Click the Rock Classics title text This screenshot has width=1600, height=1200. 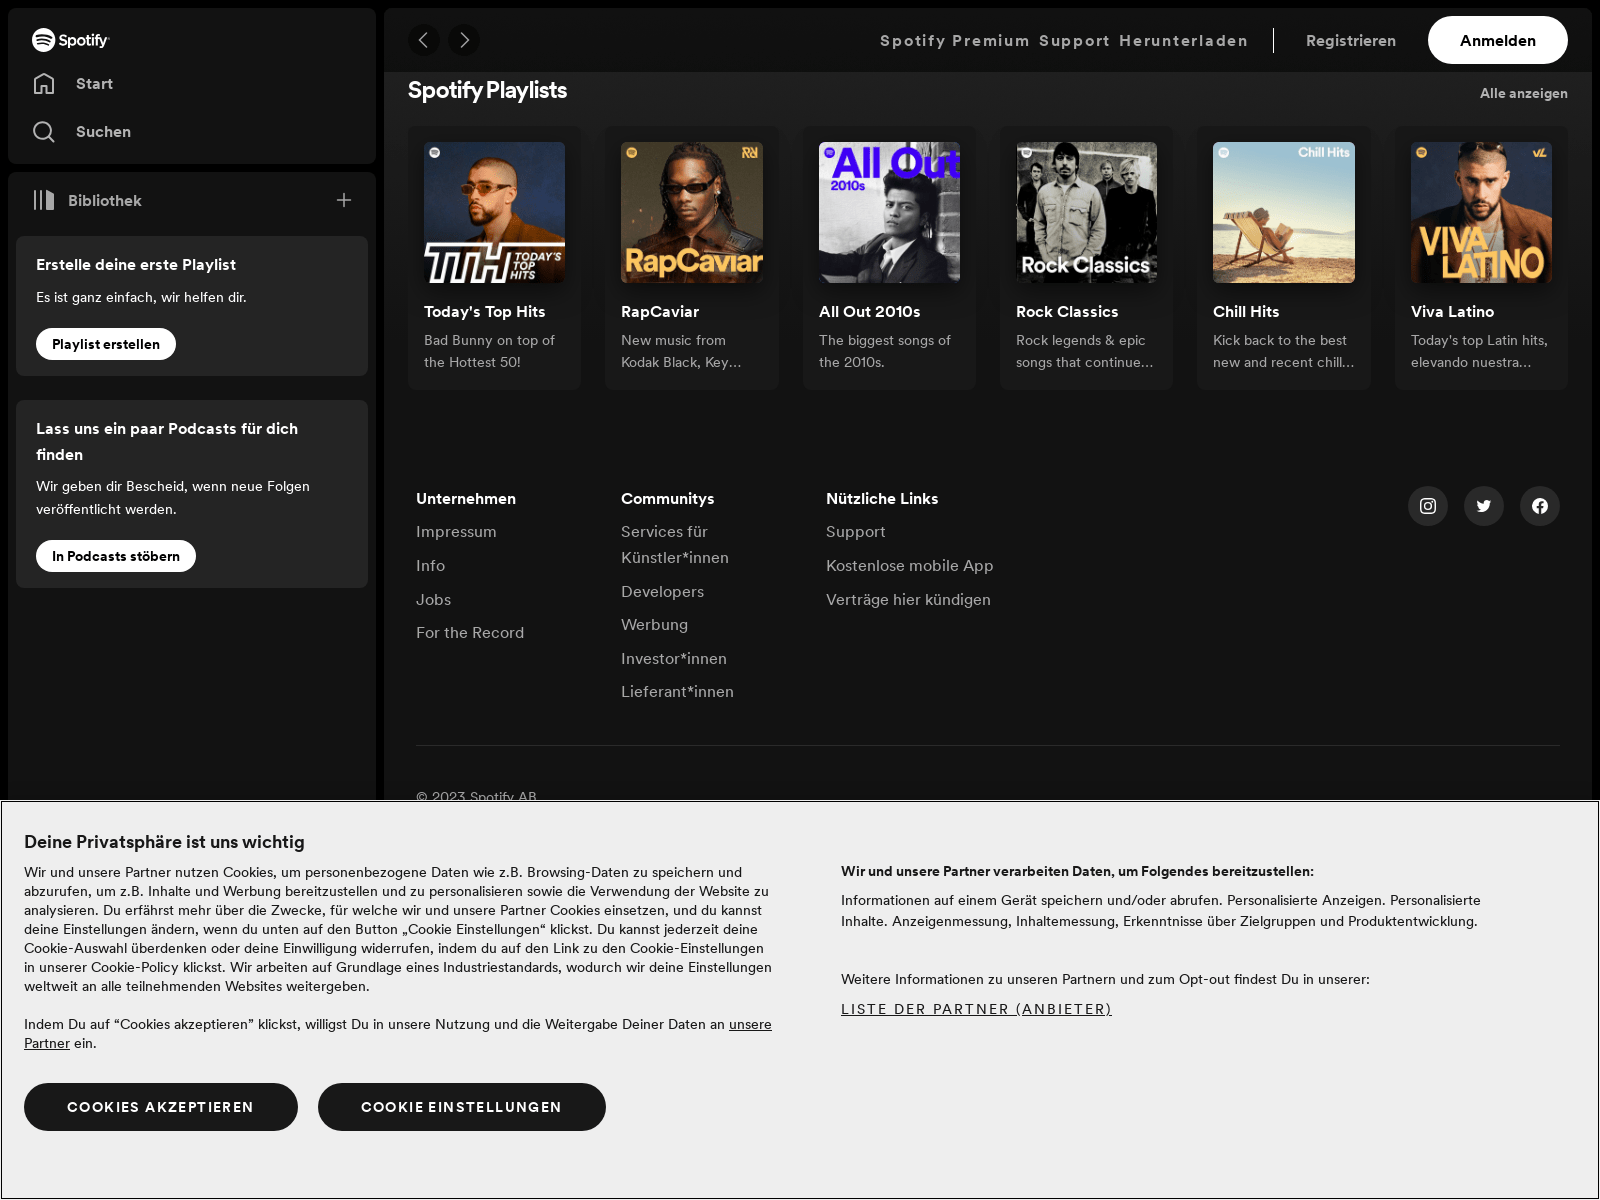pos(1067,312)
